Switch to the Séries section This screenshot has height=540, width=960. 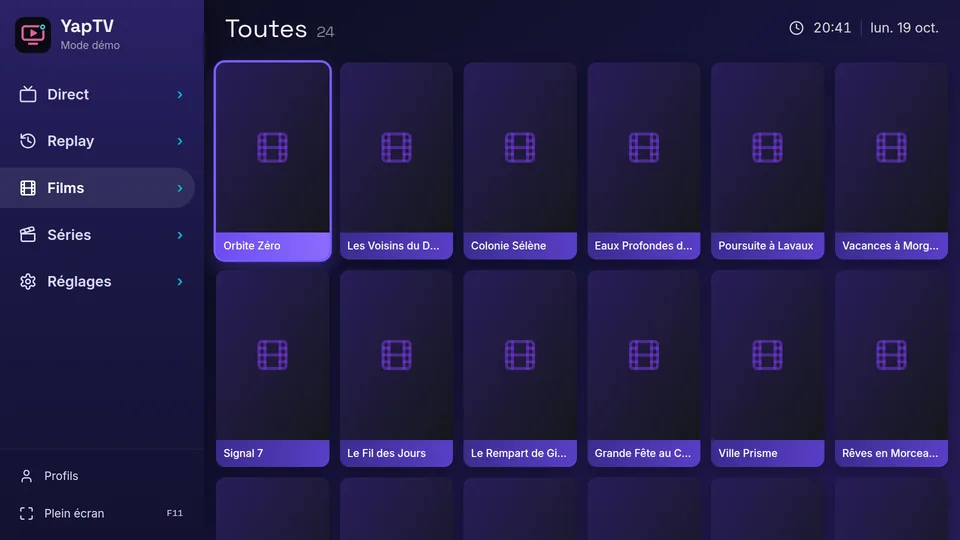[97, 234]
